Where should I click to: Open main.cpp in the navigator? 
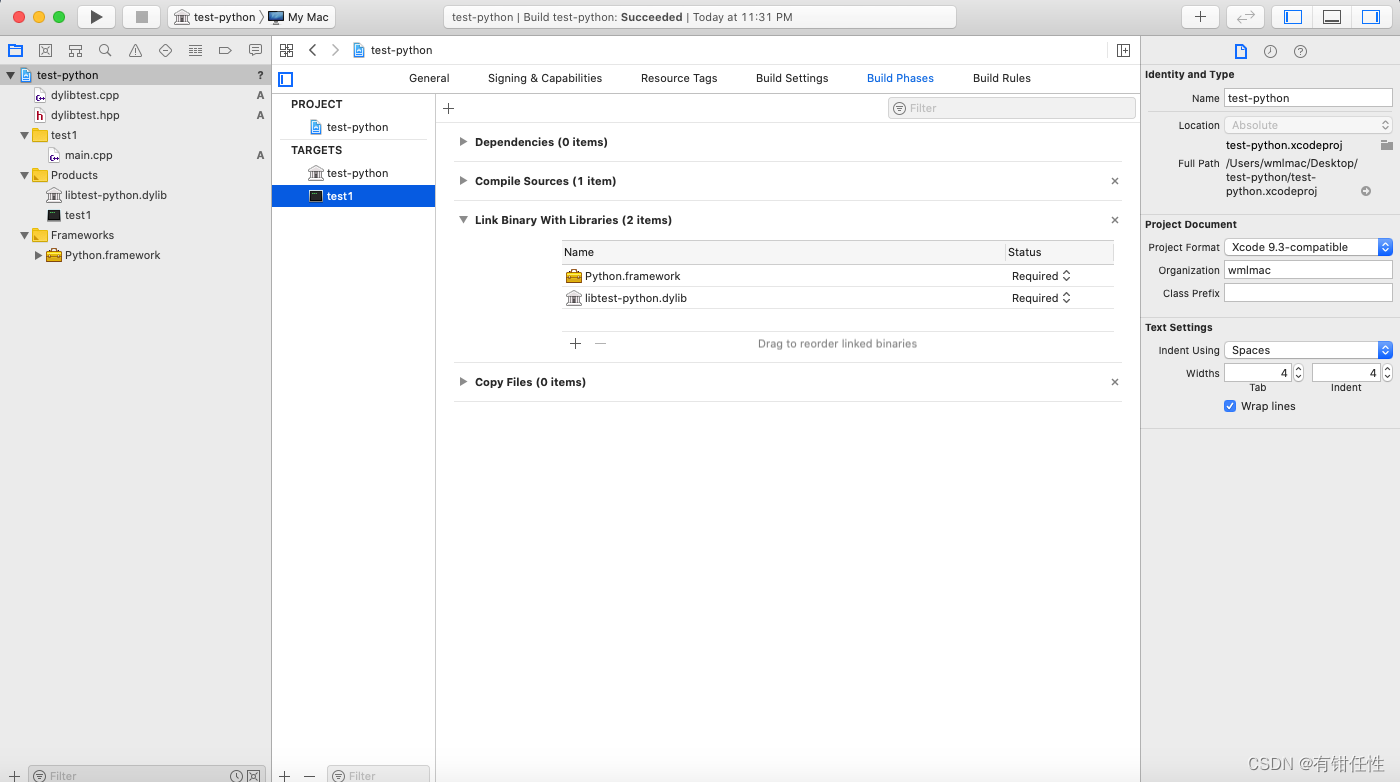[x=89, y=155]
